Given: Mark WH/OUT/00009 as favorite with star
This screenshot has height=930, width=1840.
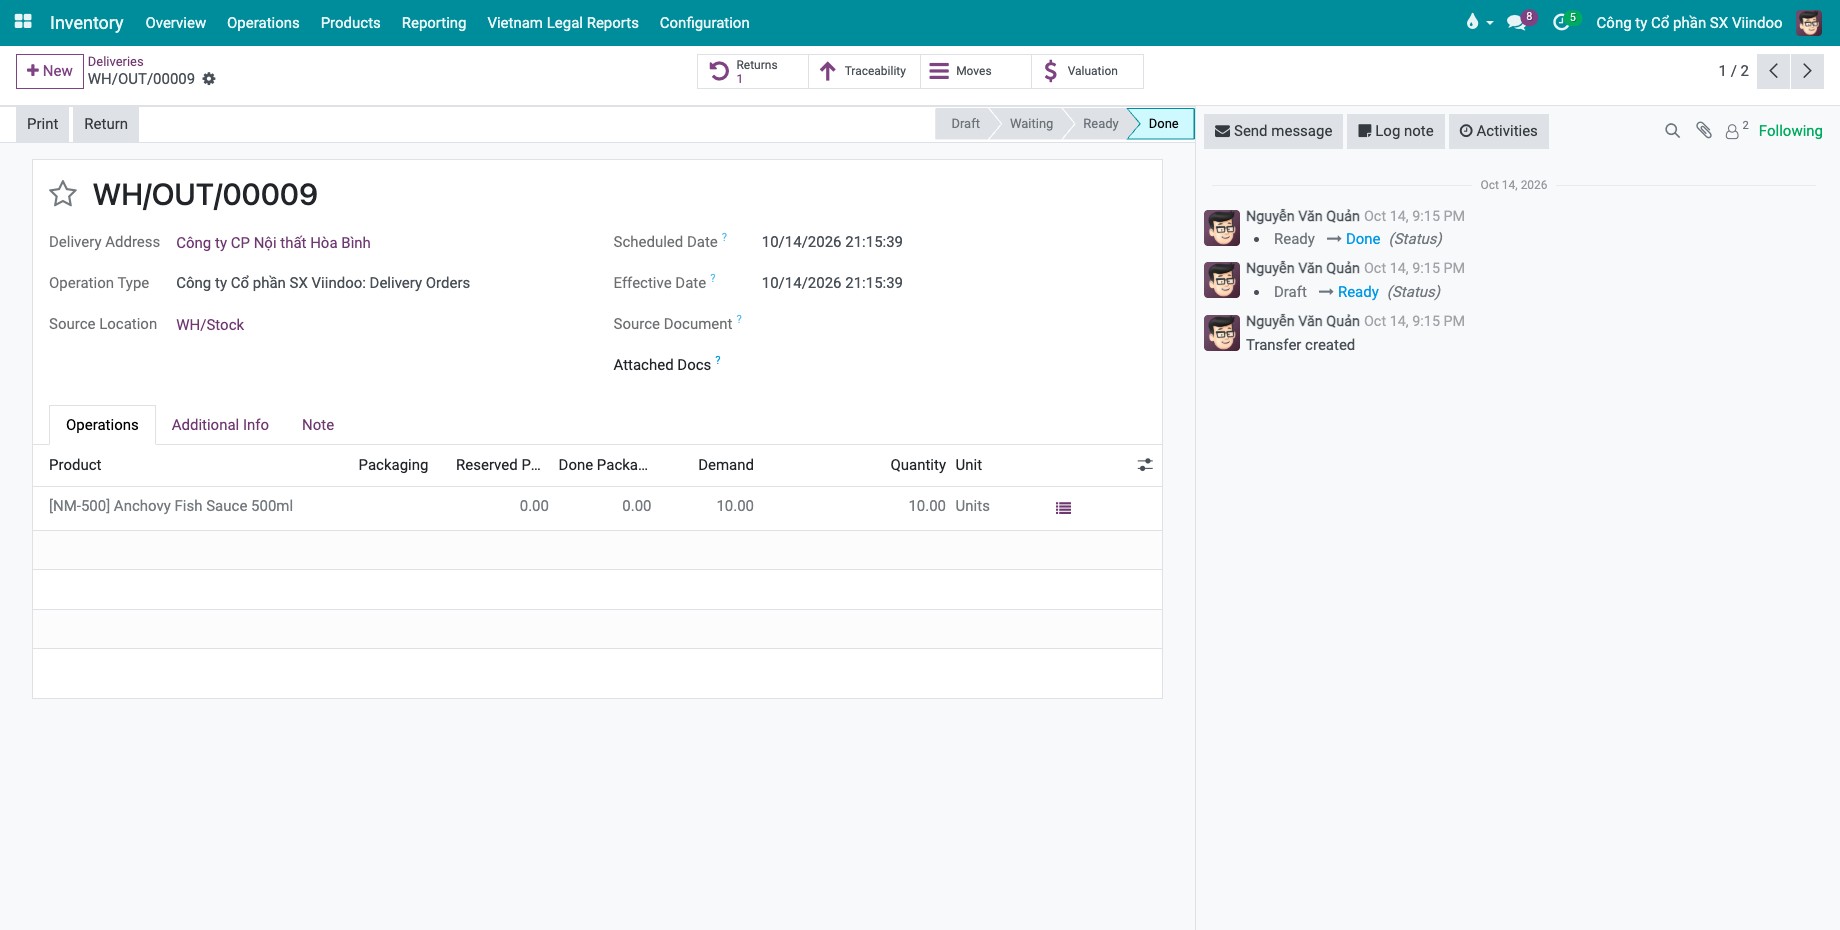Looking at the screenshot, I should (63, 194).
